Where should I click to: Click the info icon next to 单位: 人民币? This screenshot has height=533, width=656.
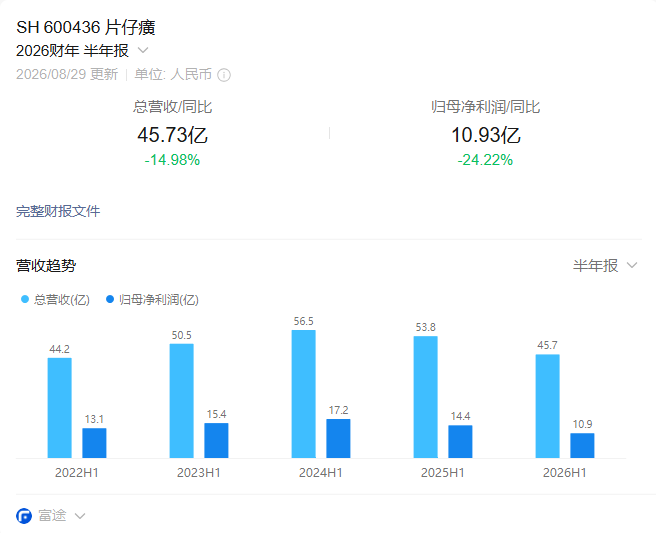(224, 75)
